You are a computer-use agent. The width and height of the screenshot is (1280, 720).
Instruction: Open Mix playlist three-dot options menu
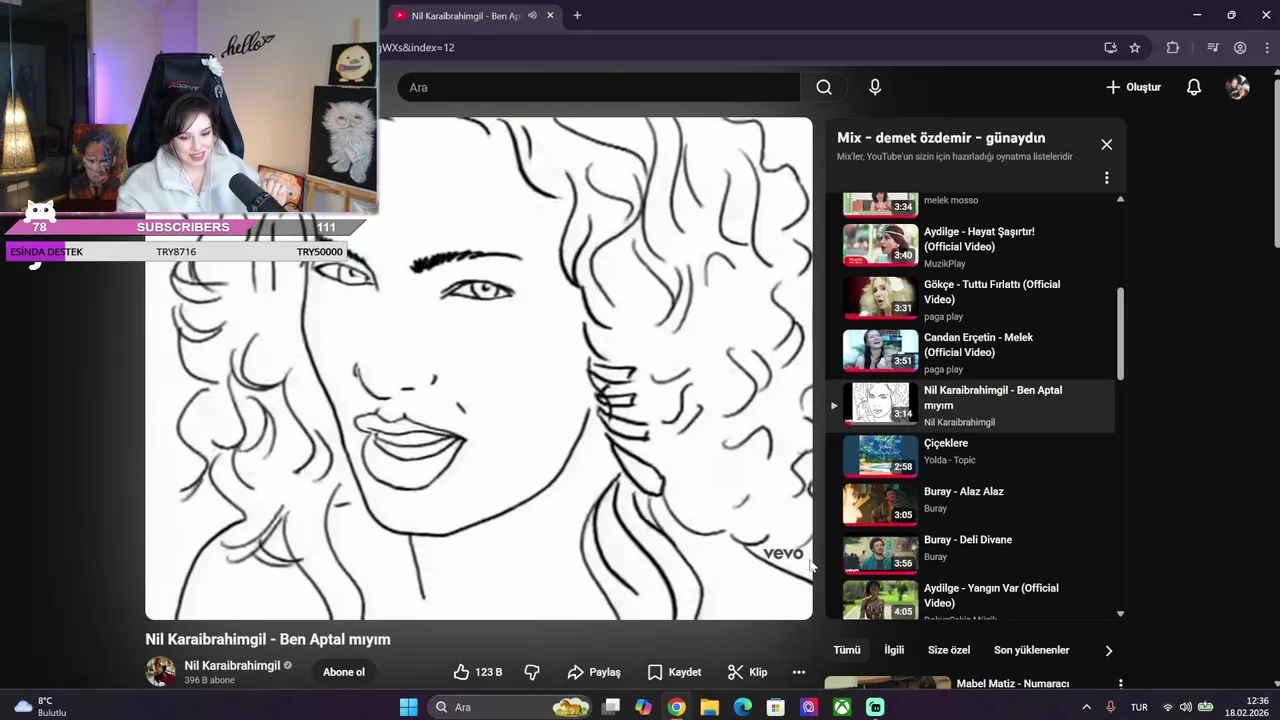(x=1107, y=178)
